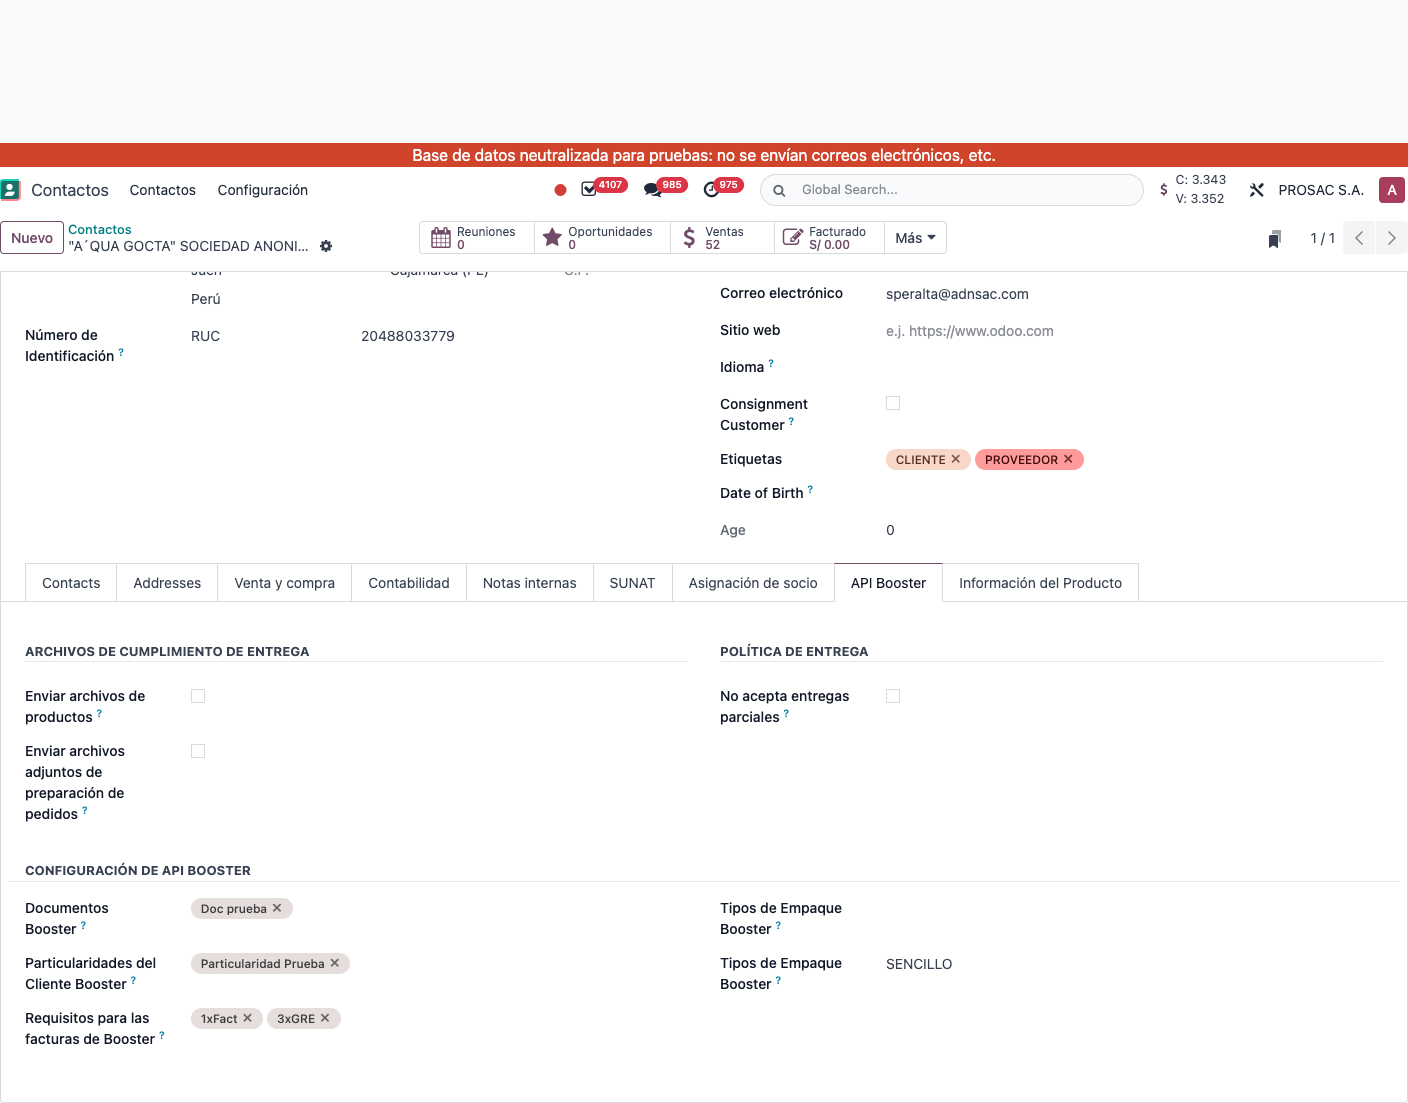
Task: Open the Configuración menu
Action: (263, 190)
